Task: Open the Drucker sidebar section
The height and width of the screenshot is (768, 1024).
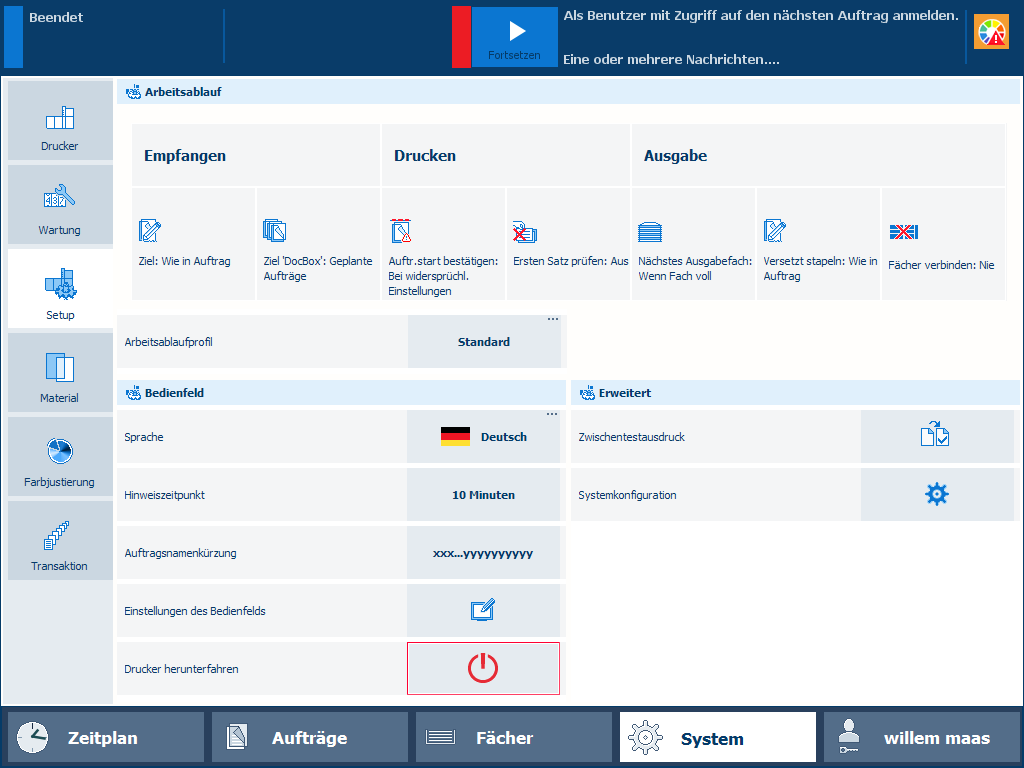Action: point(60,121)
